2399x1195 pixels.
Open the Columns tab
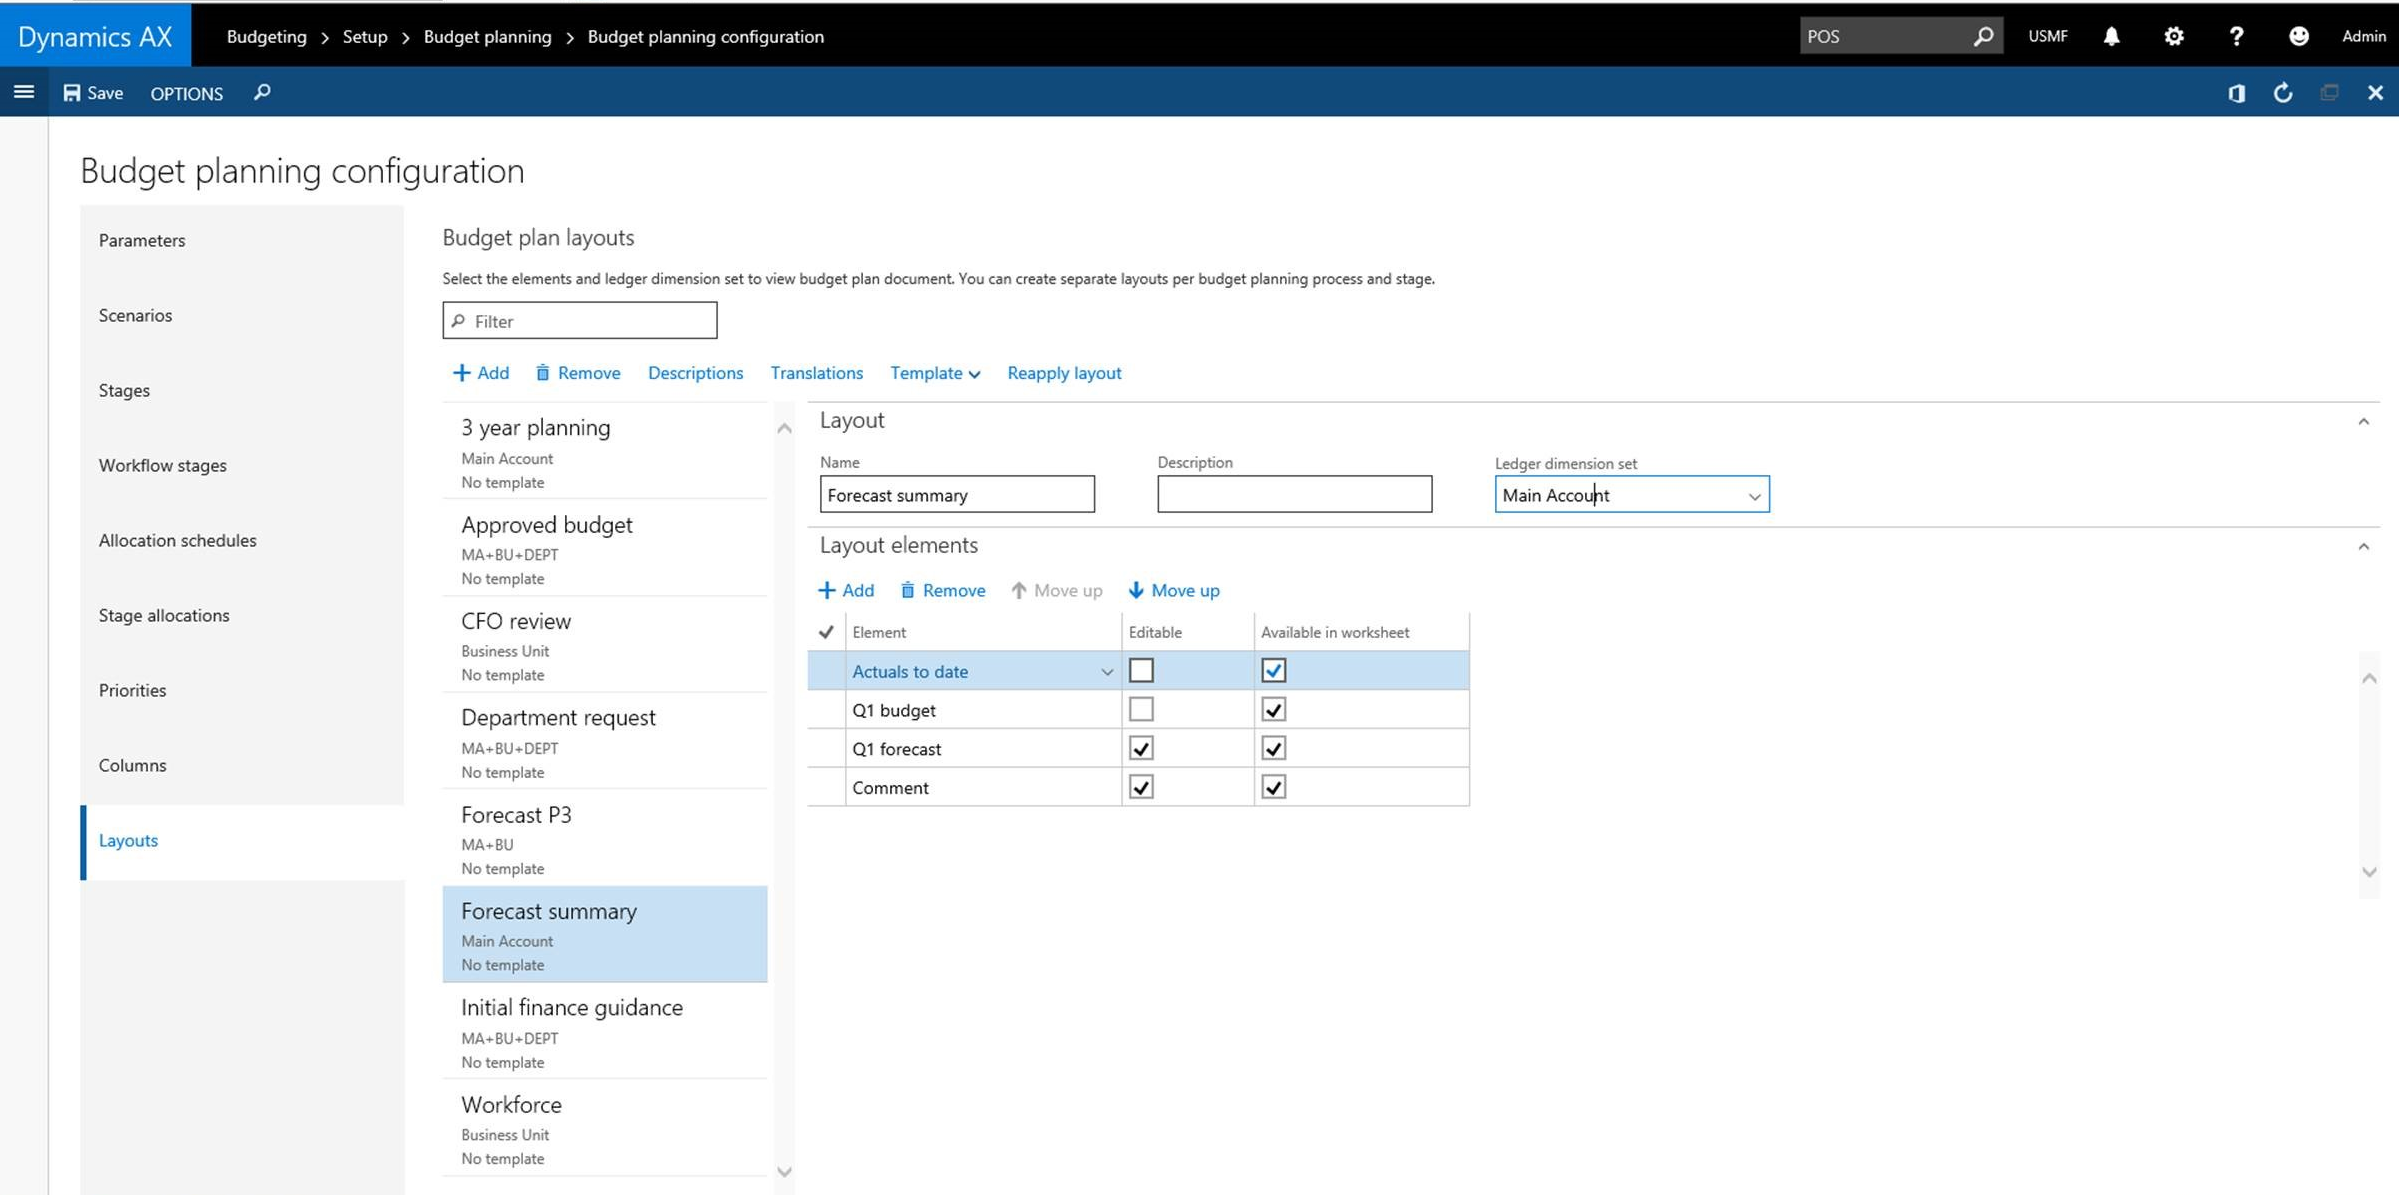pyautogui.click(x=242, y=765)
